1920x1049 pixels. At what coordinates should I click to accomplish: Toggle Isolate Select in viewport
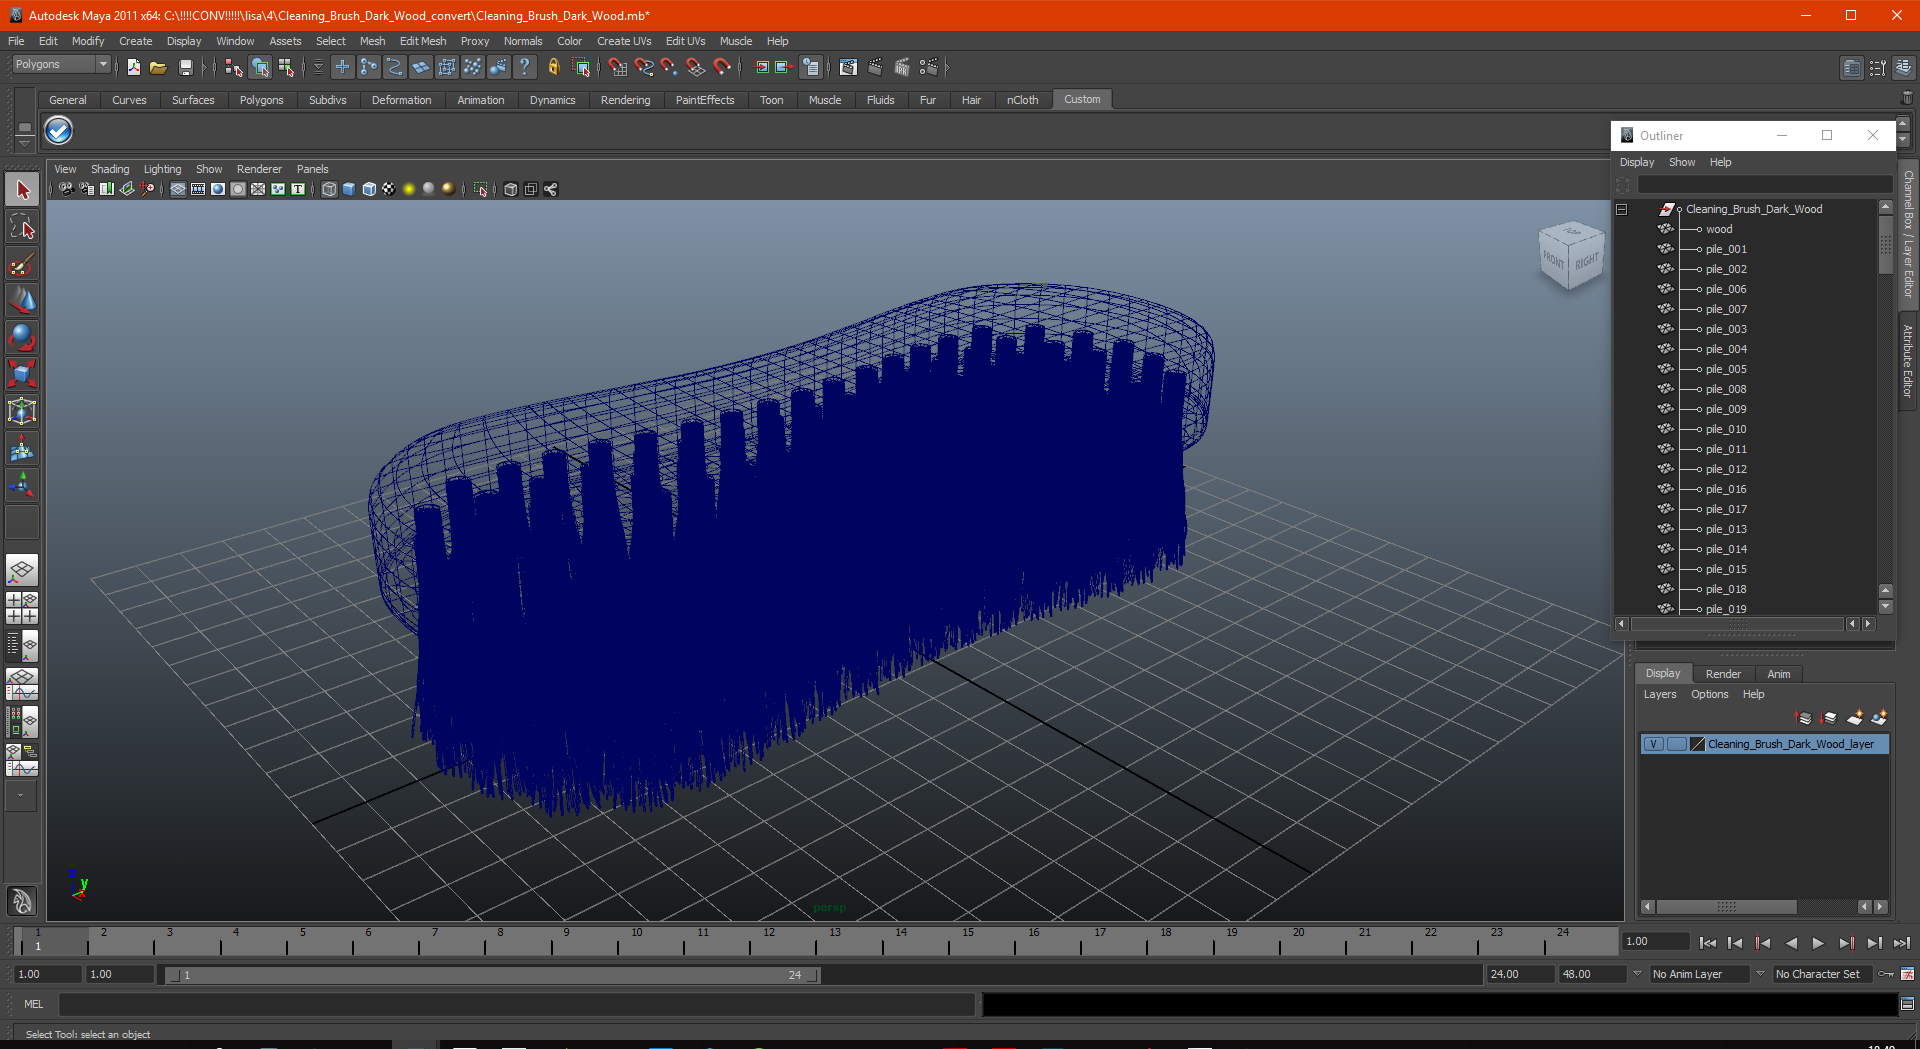[481, 189]
